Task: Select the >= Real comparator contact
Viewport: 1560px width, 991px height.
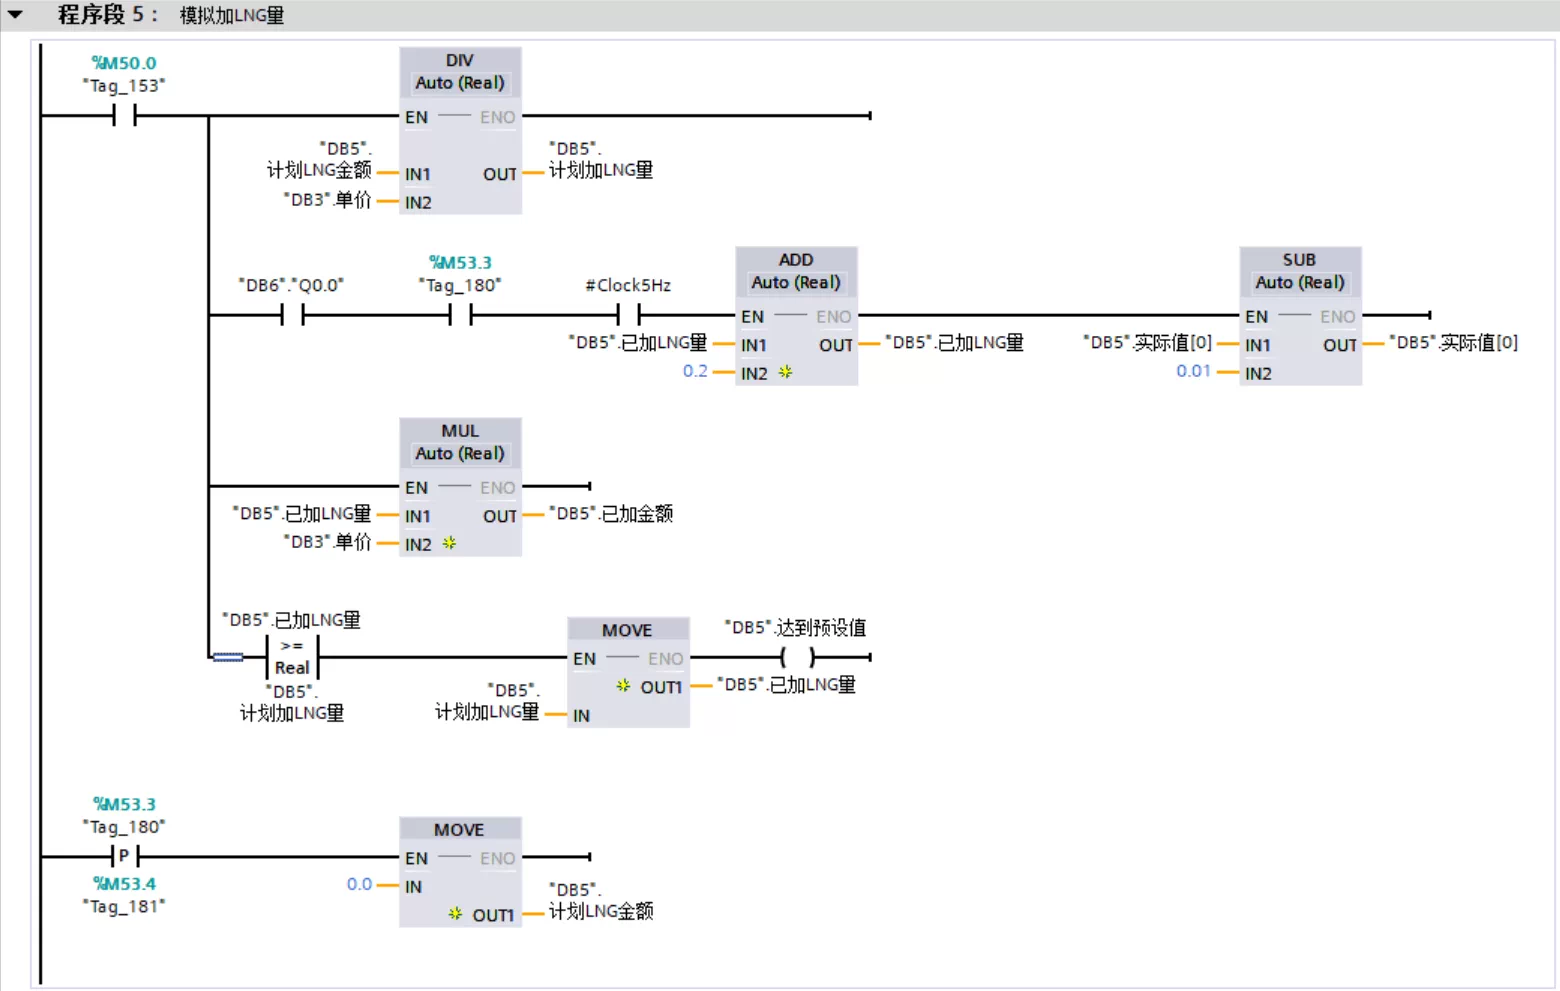Action: pyautogui.click(x=293, y=657)
